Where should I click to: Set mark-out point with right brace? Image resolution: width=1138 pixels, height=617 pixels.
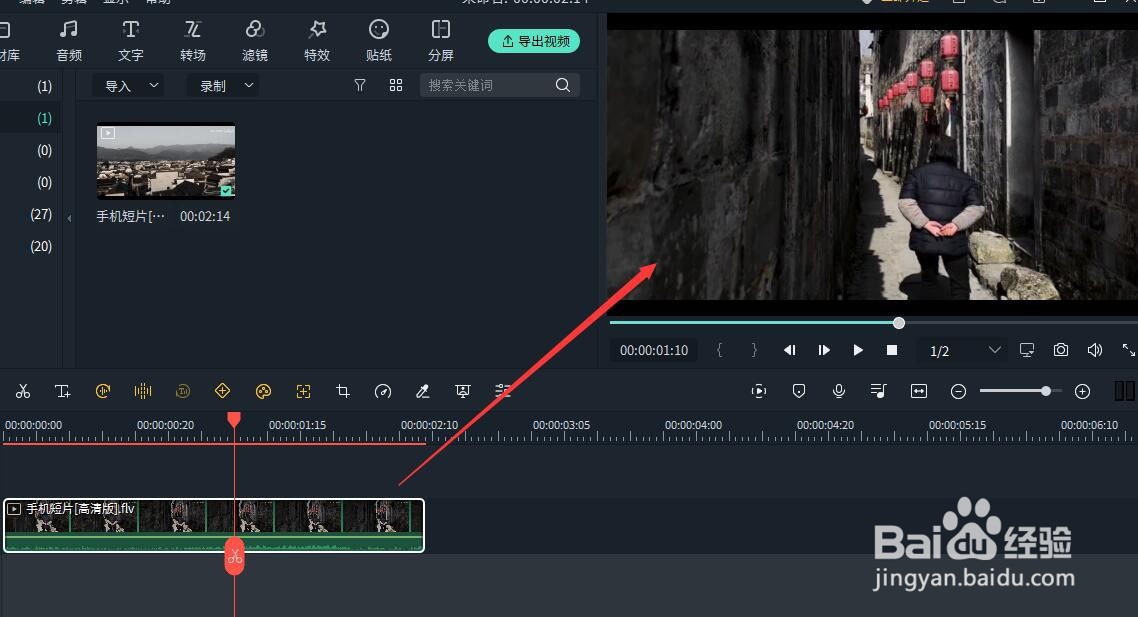(754, 351)
